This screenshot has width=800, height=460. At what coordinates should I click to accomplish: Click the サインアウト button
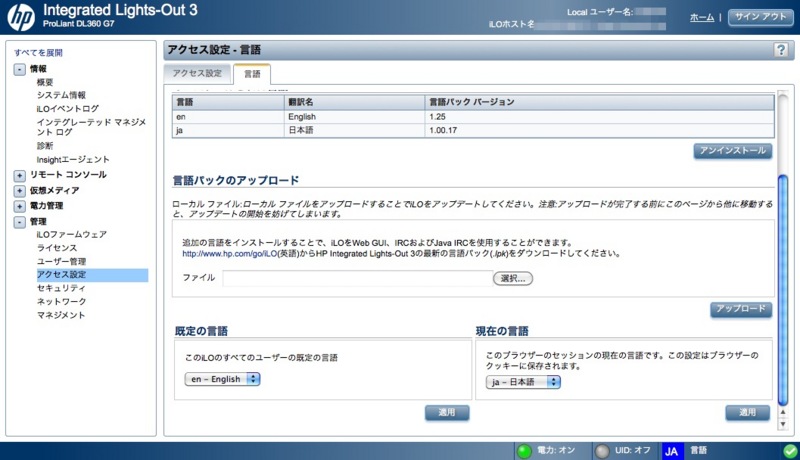click(760, 17)
